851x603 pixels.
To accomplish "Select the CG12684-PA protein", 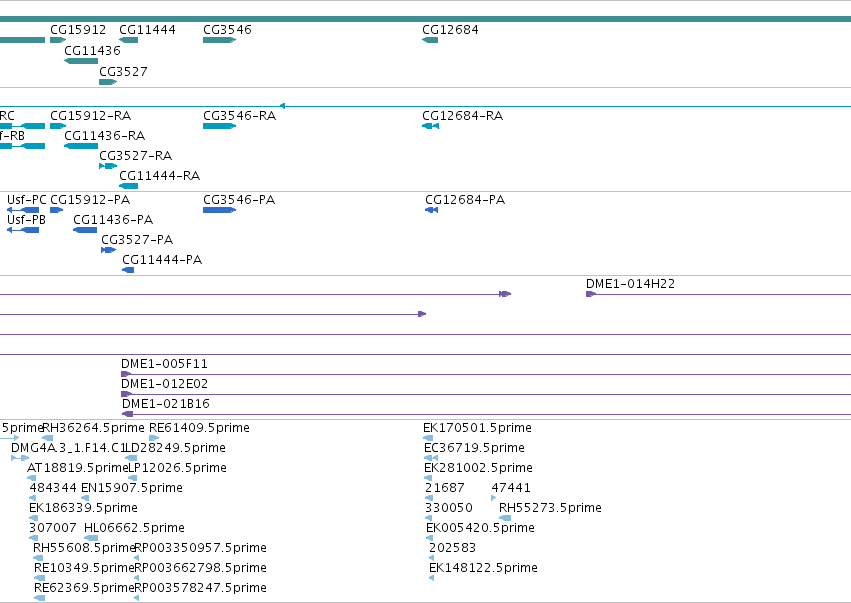I will coord(431,210).
